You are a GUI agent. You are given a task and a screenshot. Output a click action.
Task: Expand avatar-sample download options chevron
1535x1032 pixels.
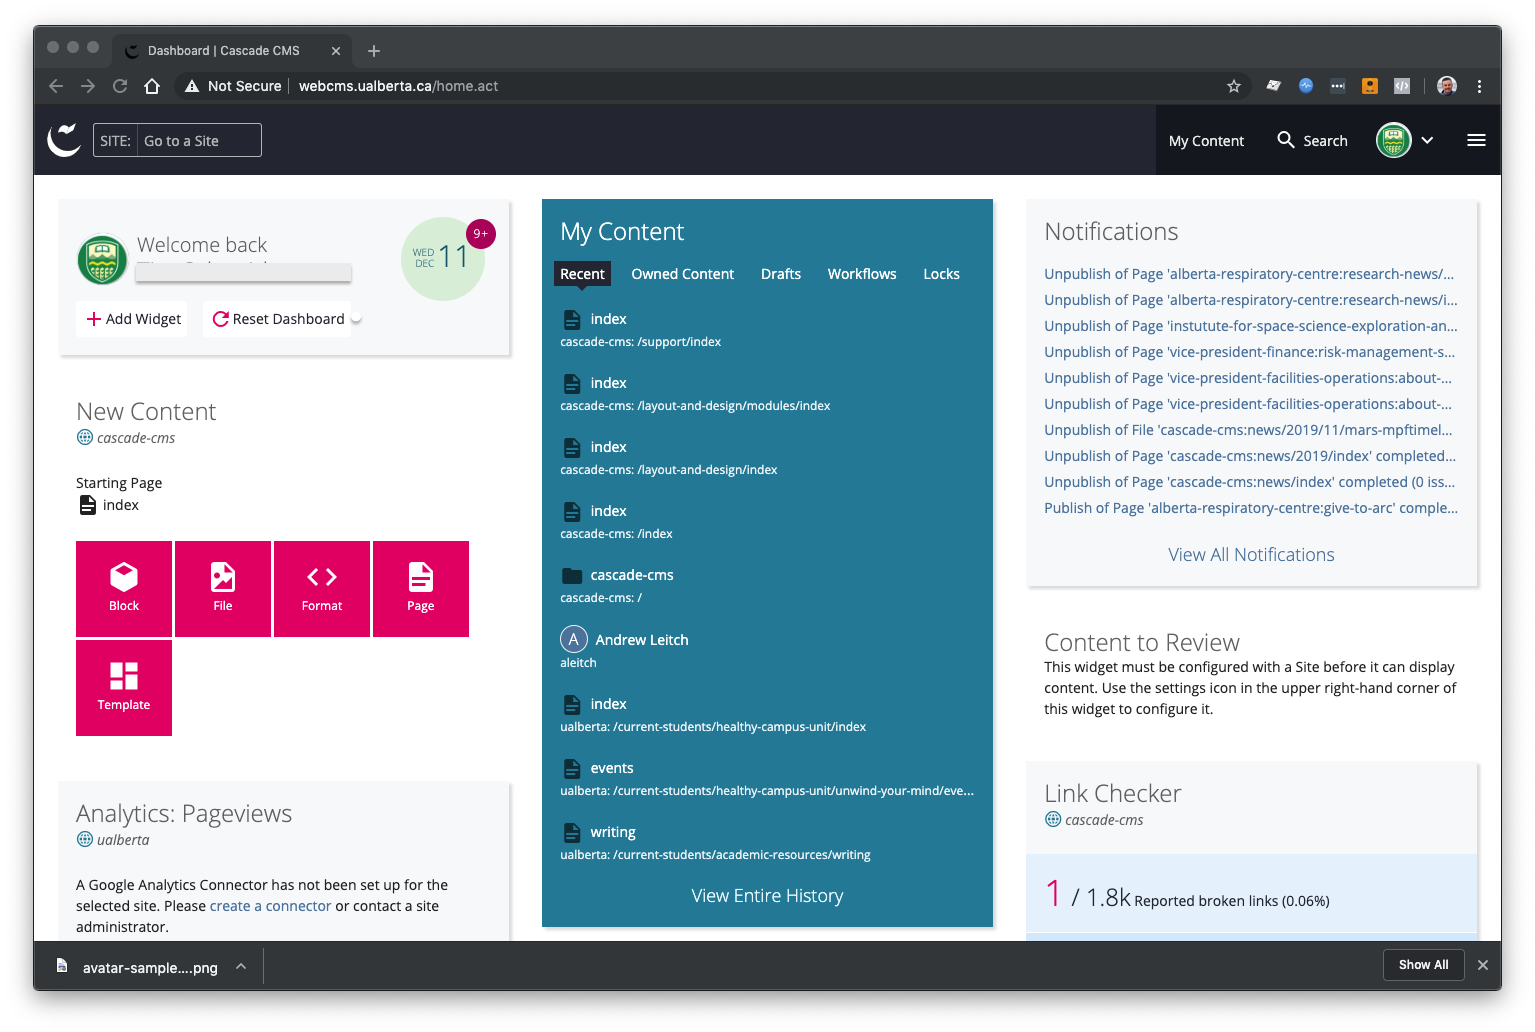(241, 966)
